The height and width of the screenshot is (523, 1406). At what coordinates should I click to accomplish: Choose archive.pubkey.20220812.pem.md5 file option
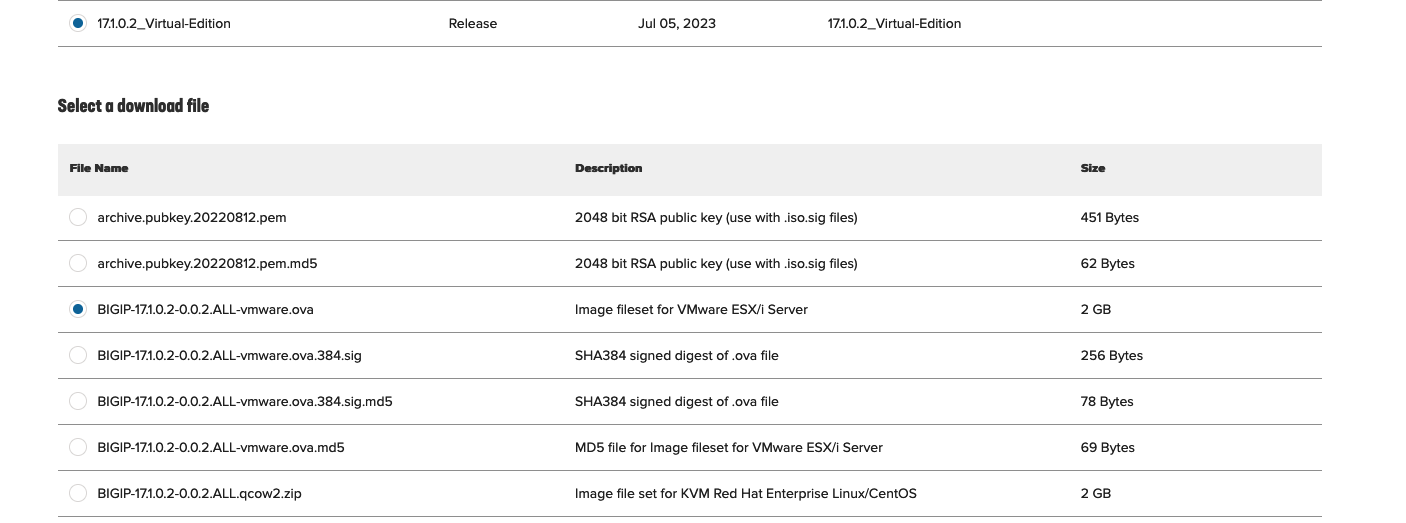pyautogui.click(x=78, y=263)
